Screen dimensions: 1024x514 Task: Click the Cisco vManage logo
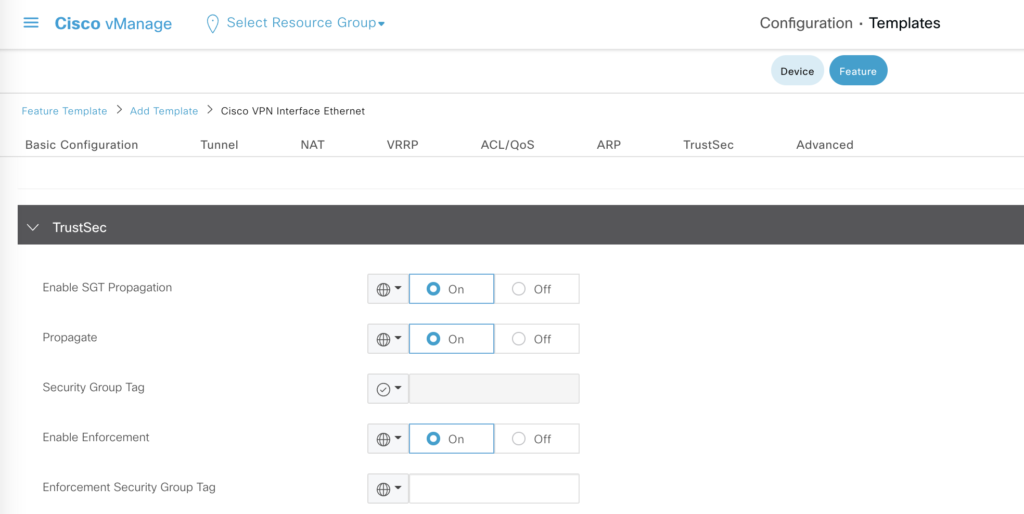113,23
